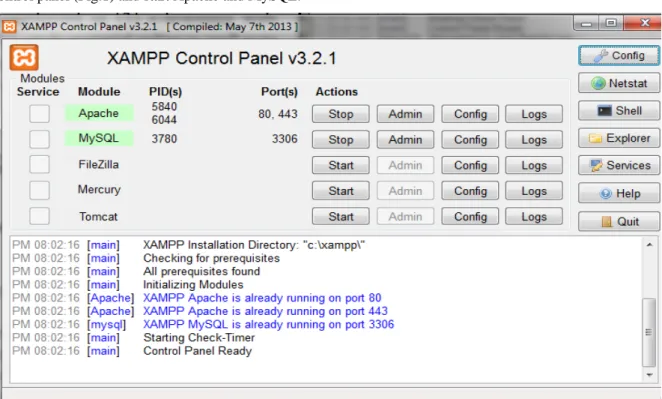Toggle the Apache service checkbox
662x399 pixels.
pos(39,114)
